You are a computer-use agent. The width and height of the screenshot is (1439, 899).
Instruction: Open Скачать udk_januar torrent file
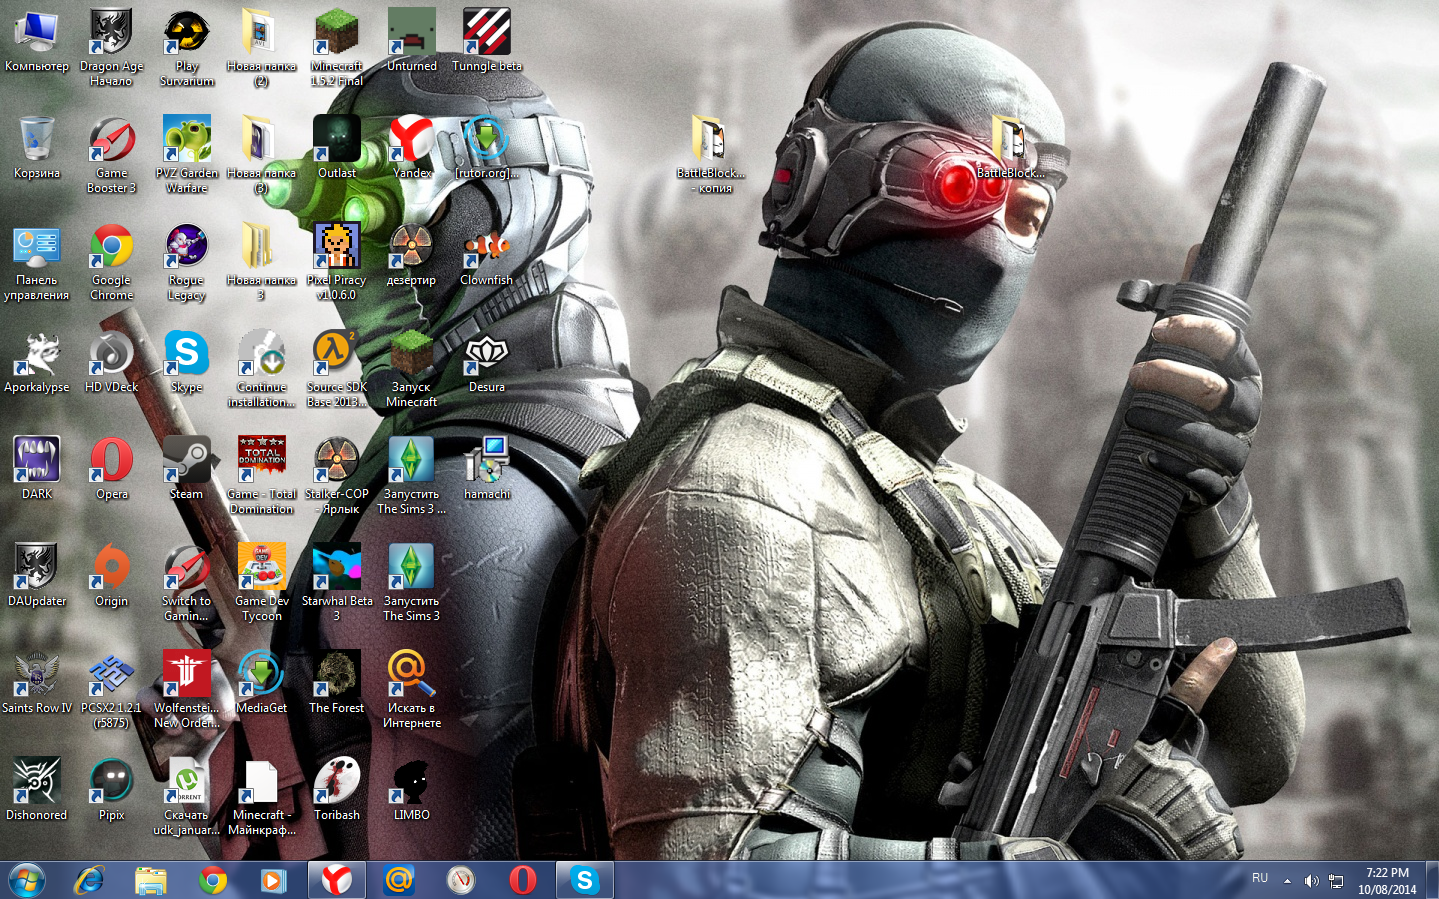tap(186, 796)
